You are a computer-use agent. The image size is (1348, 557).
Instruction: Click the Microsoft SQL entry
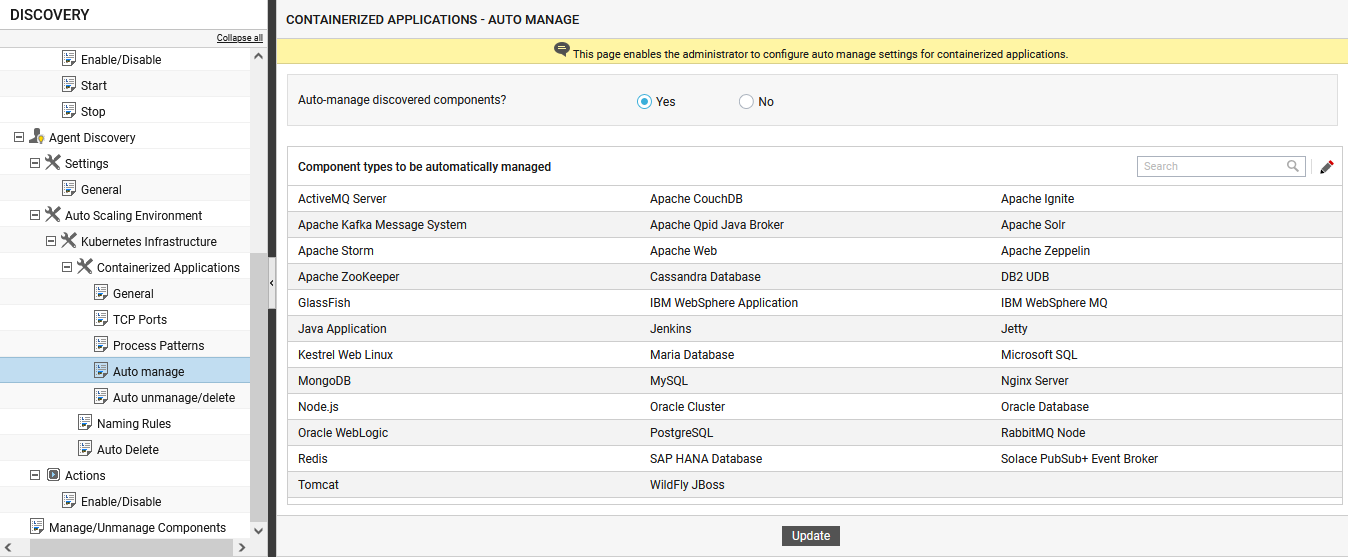pos(1039,355)
